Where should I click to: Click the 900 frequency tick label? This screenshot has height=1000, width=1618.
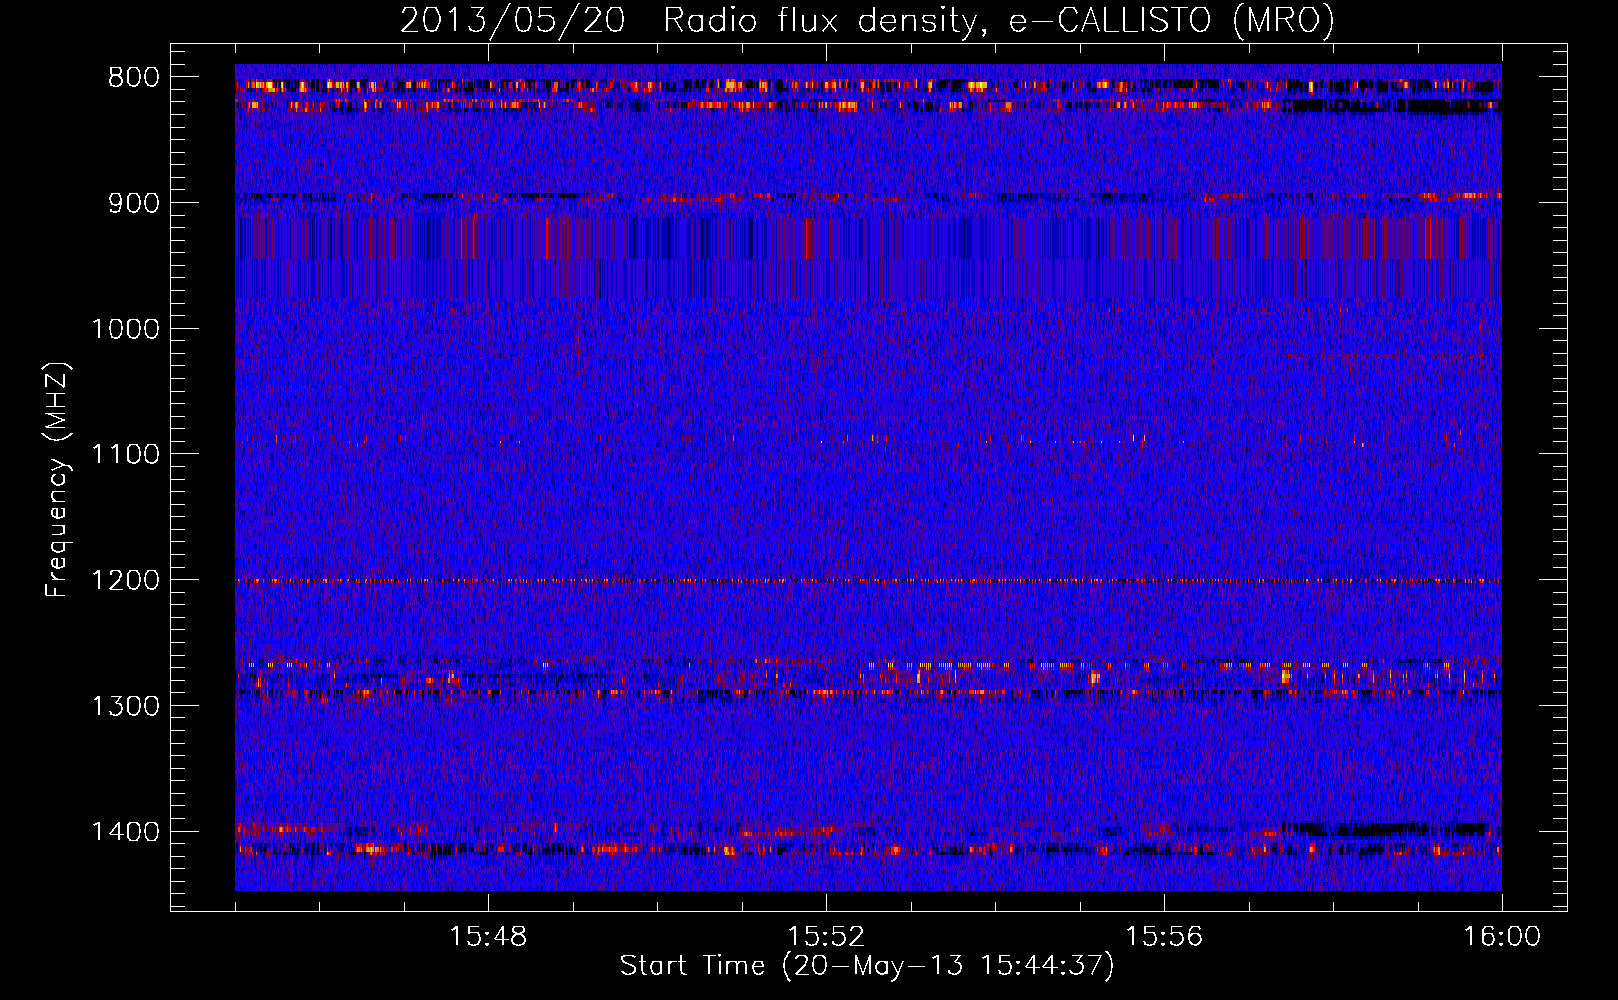134,203
